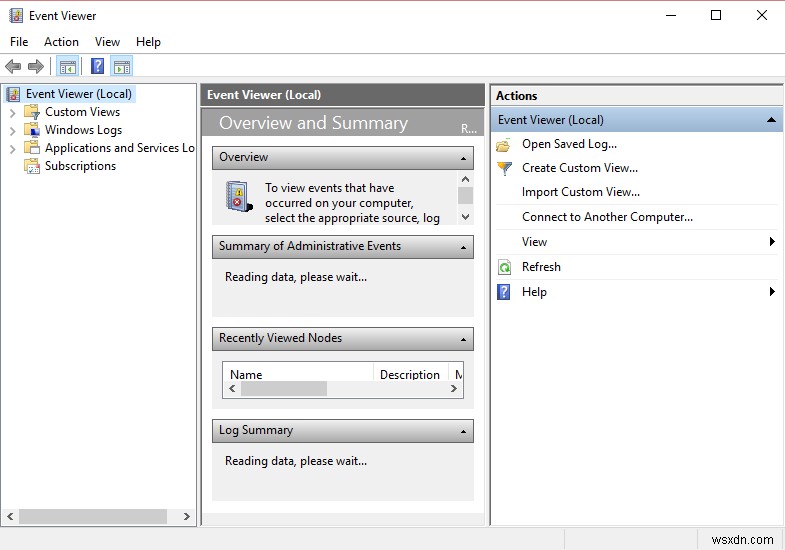Toggle the Show/Hide Console Tree toolbar icon
This screenshot has height=550, width=785.
68,66
